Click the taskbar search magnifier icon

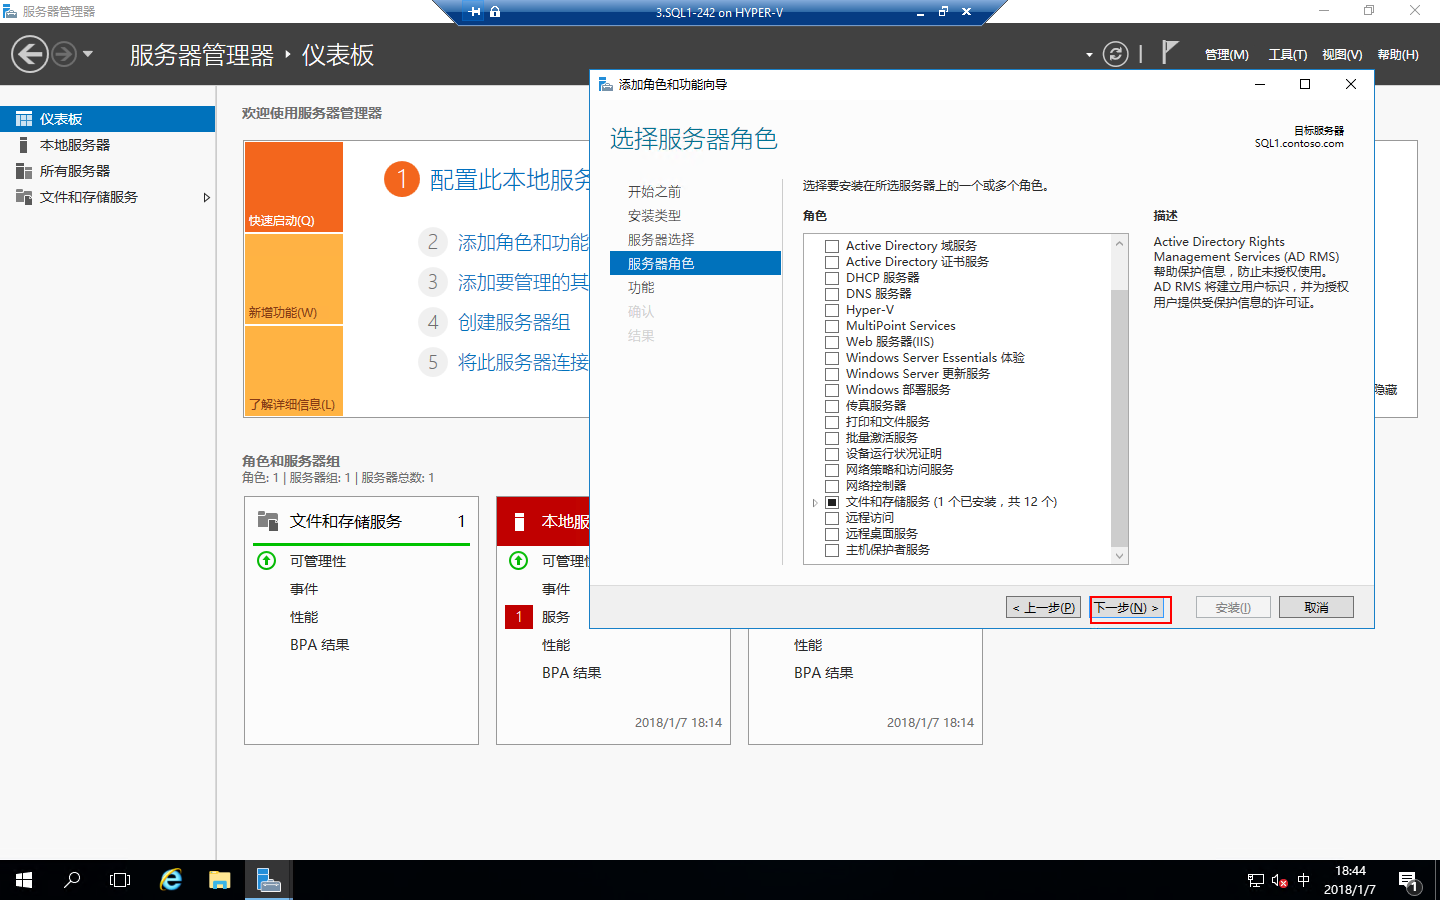(x=72, y=880)
